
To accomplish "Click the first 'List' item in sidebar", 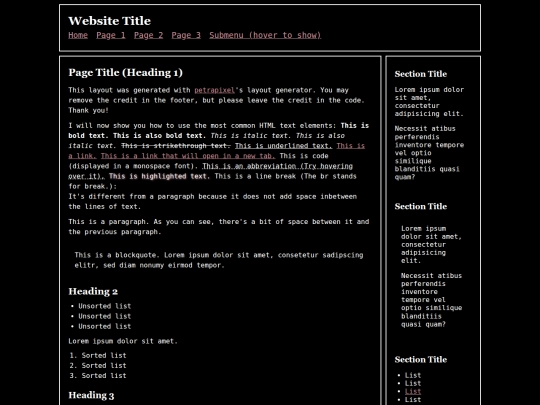I will tap(413, 375).
